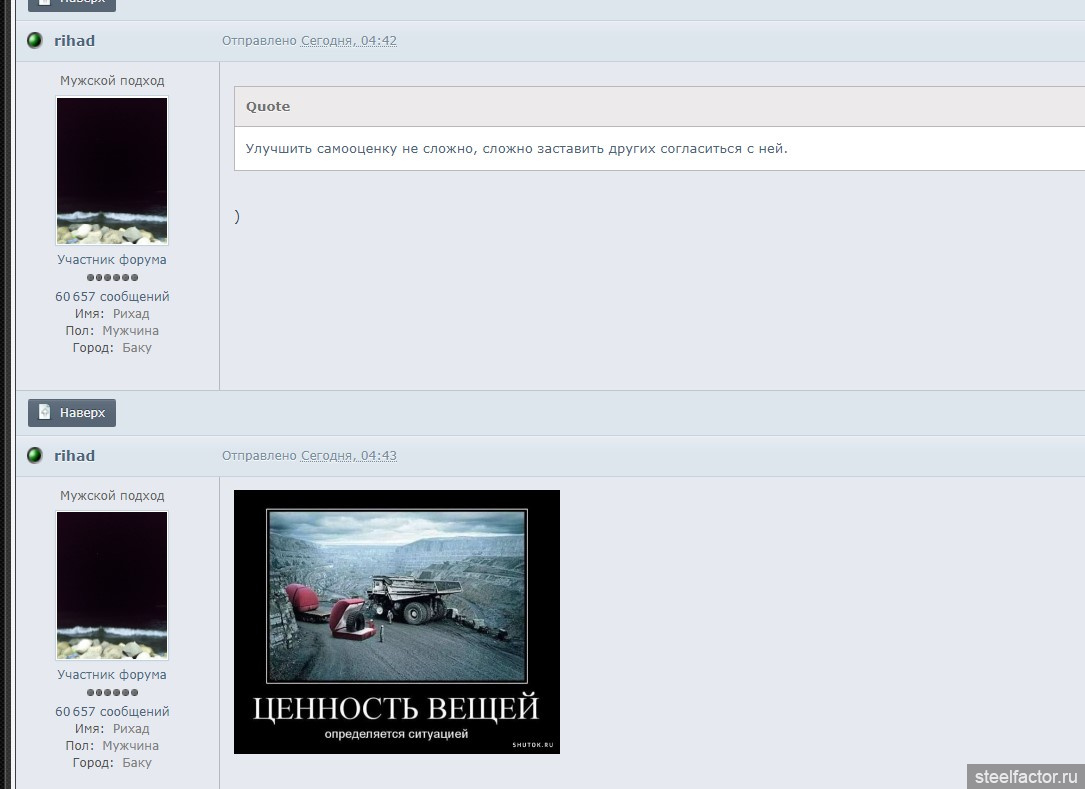This screenshot has height=789, width=1085.
Task: Select the quoted text starting with Улучшить самооценку
Action: 516,149
